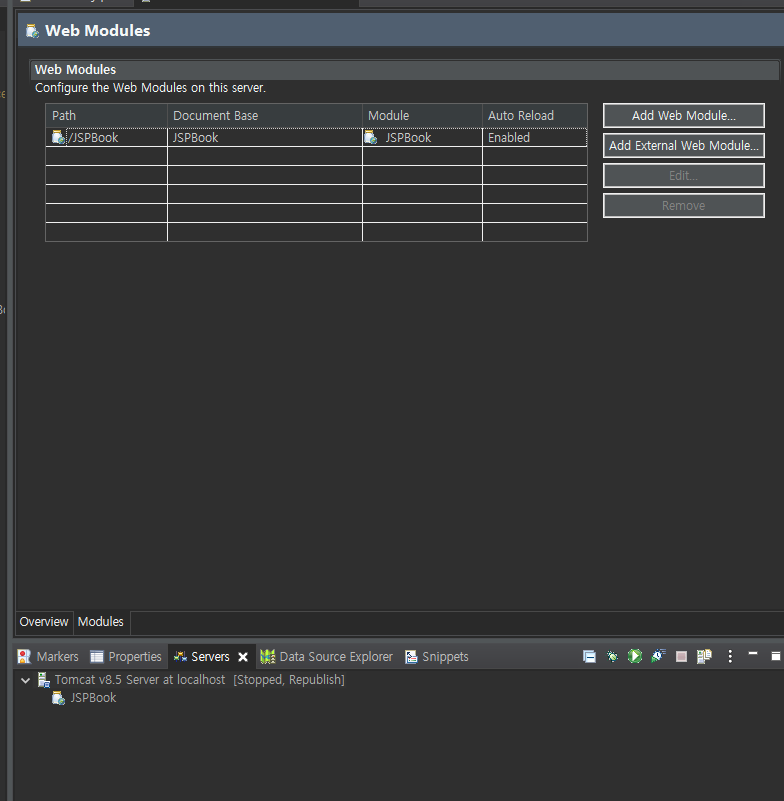
Task: Click the icon in the /JSPBook Path cell
Action: (x=58, y=137)
